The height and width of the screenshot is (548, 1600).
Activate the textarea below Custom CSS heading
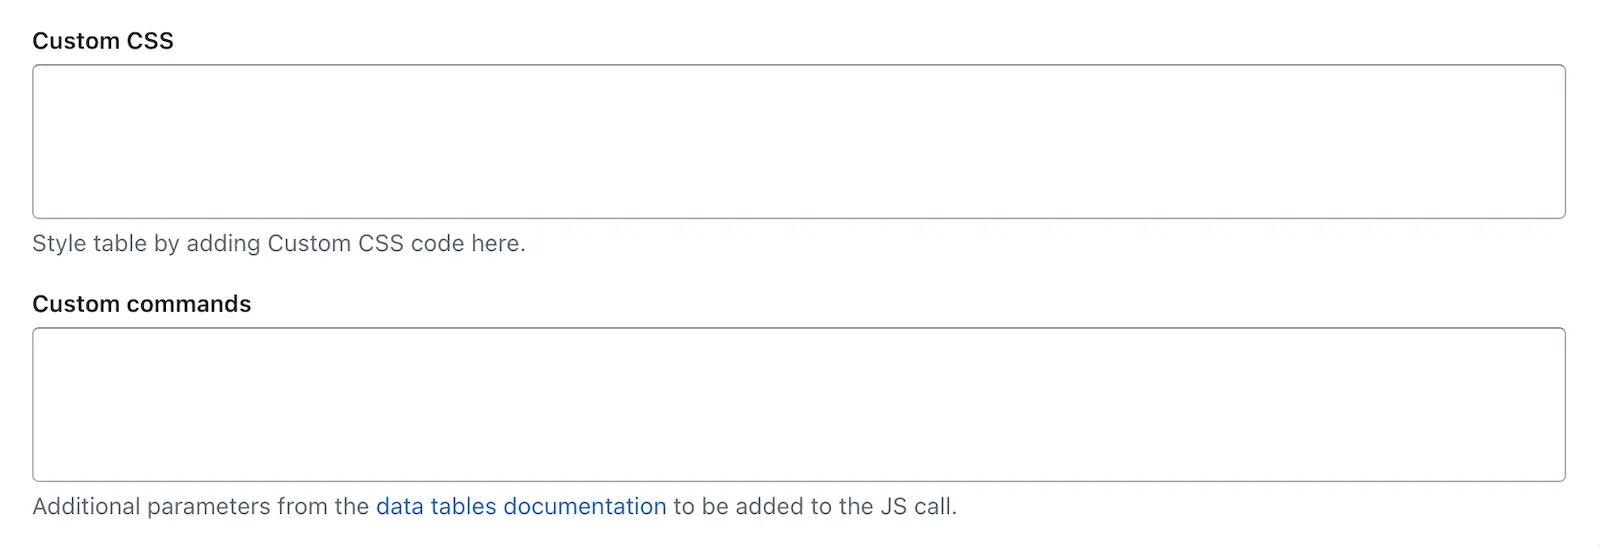(x=799, y=141)
